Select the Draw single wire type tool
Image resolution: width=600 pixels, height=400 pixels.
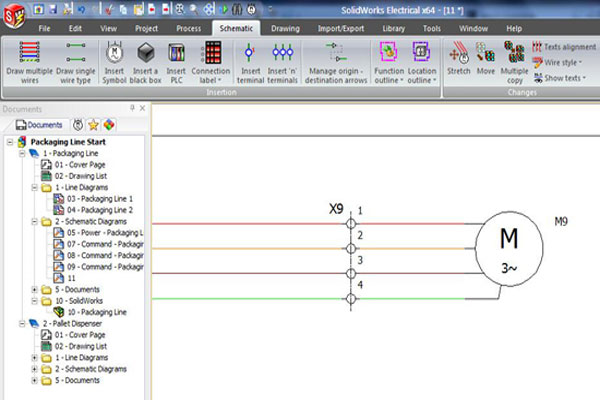point(77,58)
